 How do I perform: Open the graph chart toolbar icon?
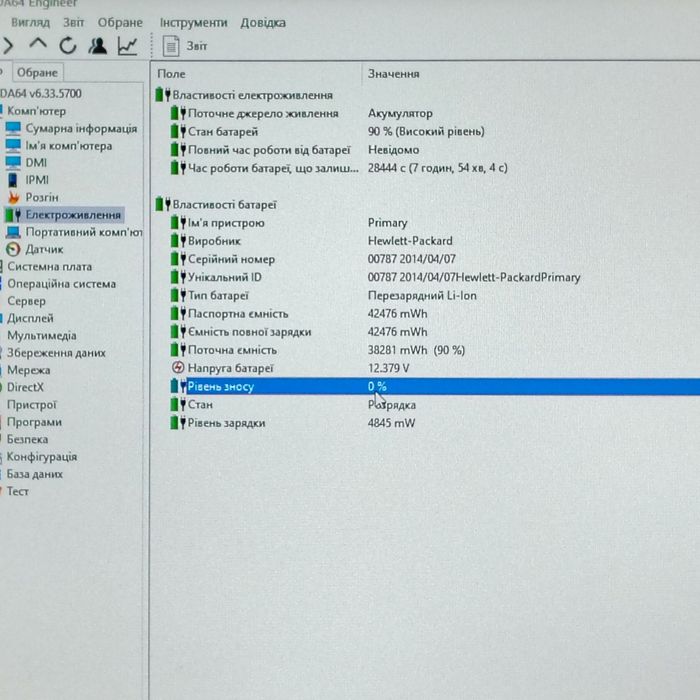(127, 46)
